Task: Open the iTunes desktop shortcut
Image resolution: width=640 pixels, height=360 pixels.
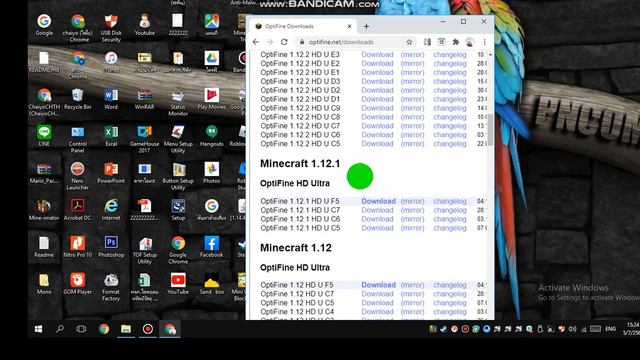Action: click(111, 62)
